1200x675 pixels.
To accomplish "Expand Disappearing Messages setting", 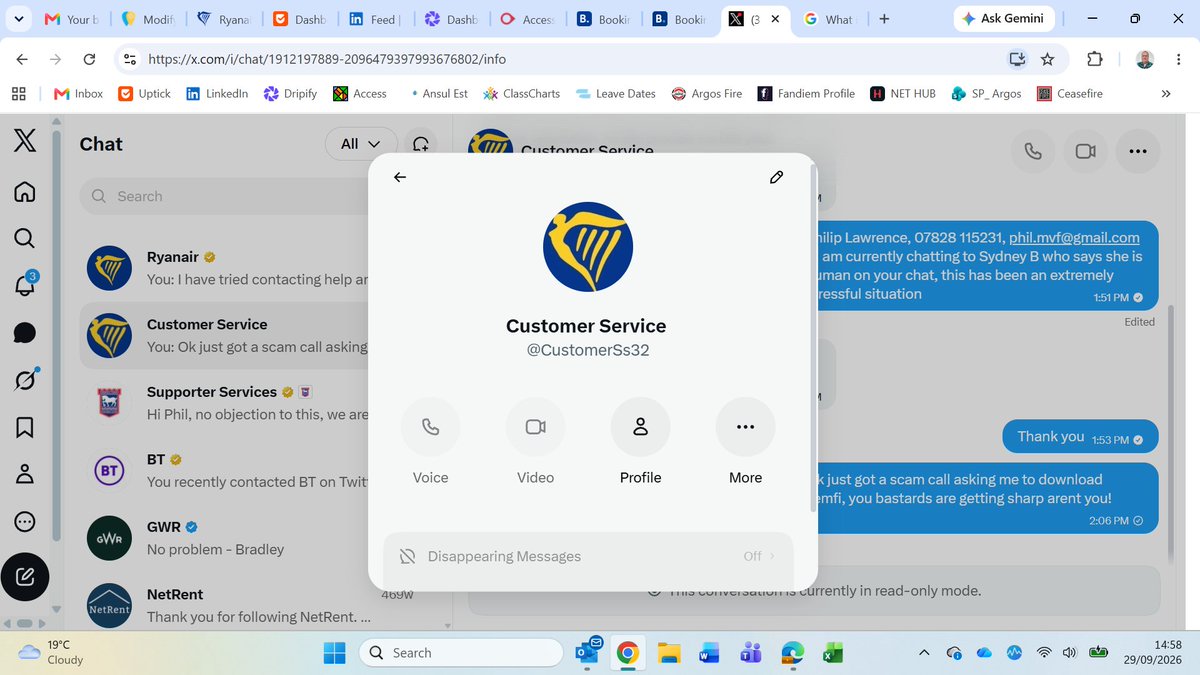I will (x=589, y=556).
